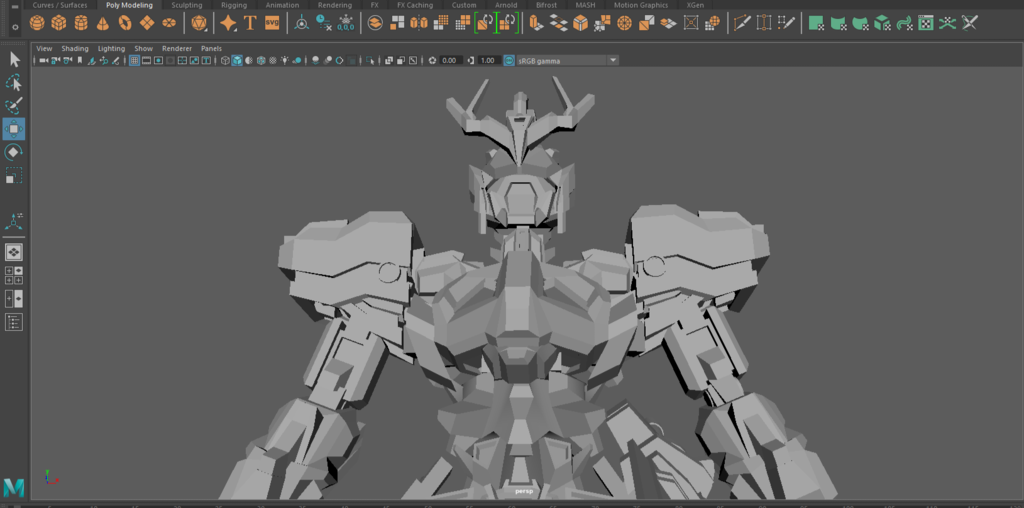Choose the Paint Selection tool
Image resolution: width=1024 pixels, height=508 pixels.
click(x=14, y=106)
